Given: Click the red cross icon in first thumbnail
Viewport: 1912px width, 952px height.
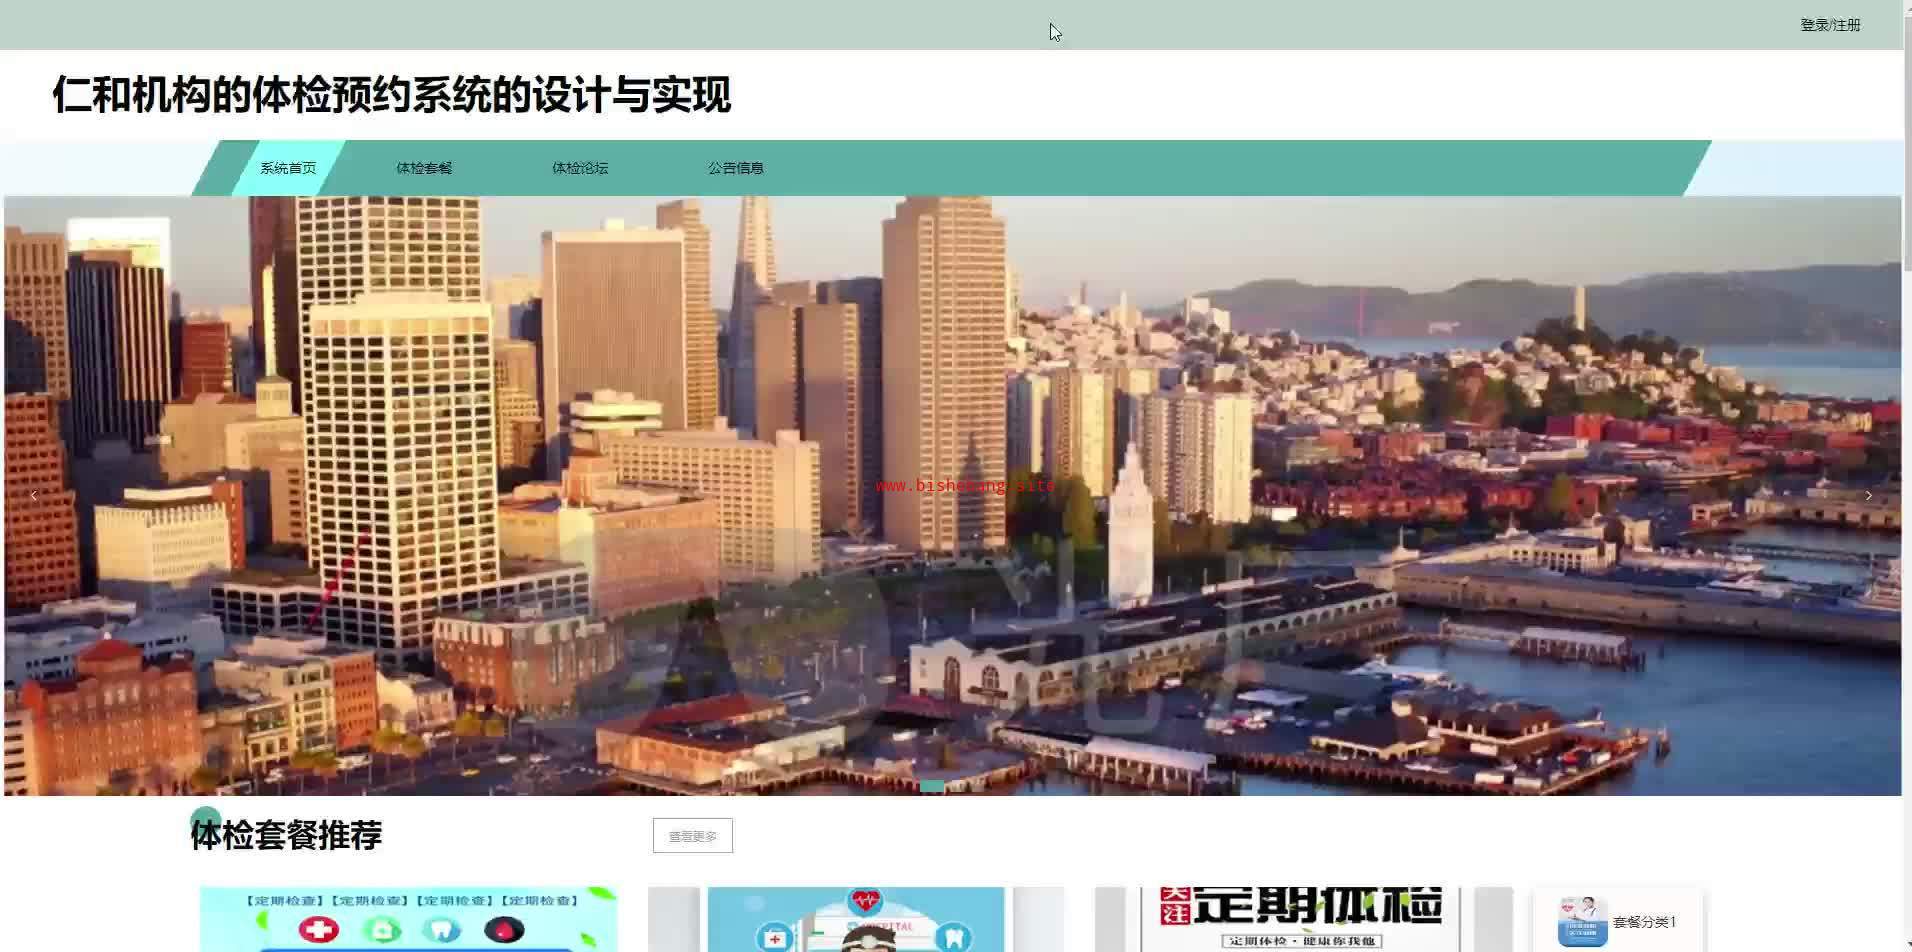Looking at the screenshot, I should [x=319, y=930].
